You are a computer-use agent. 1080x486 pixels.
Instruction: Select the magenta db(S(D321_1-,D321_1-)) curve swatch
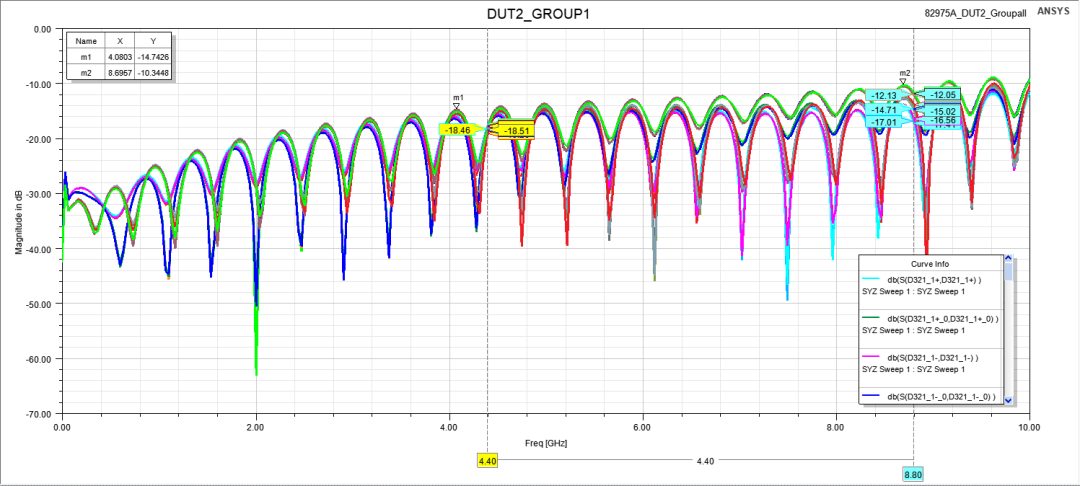873,357
